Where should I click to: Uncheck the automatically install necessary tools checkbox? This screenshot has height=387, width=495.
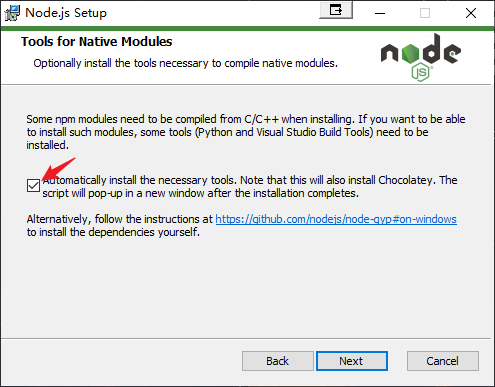[x=33, y=186]
